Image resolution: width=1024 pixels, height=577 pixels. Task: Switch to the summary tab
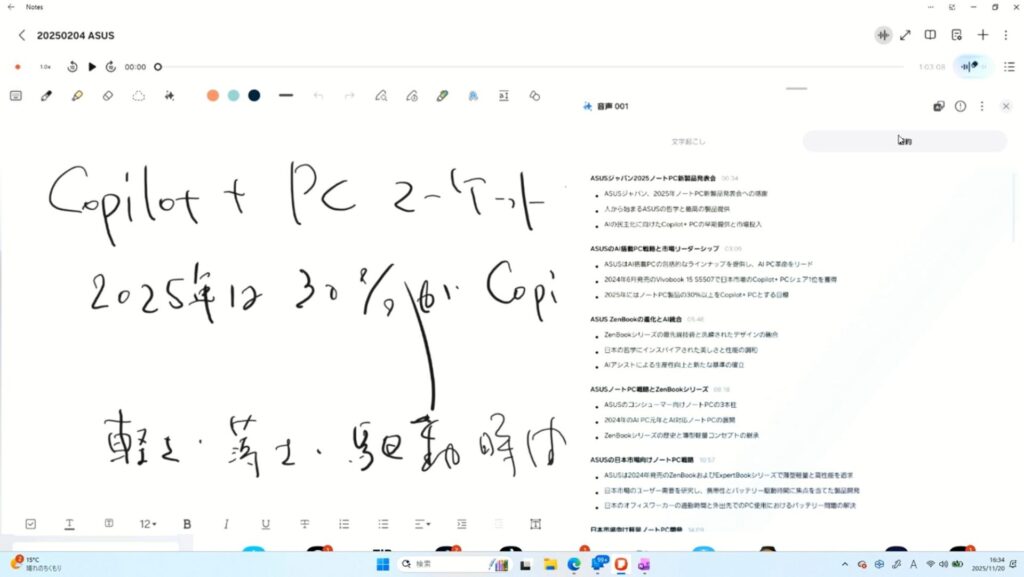(904, 142)
